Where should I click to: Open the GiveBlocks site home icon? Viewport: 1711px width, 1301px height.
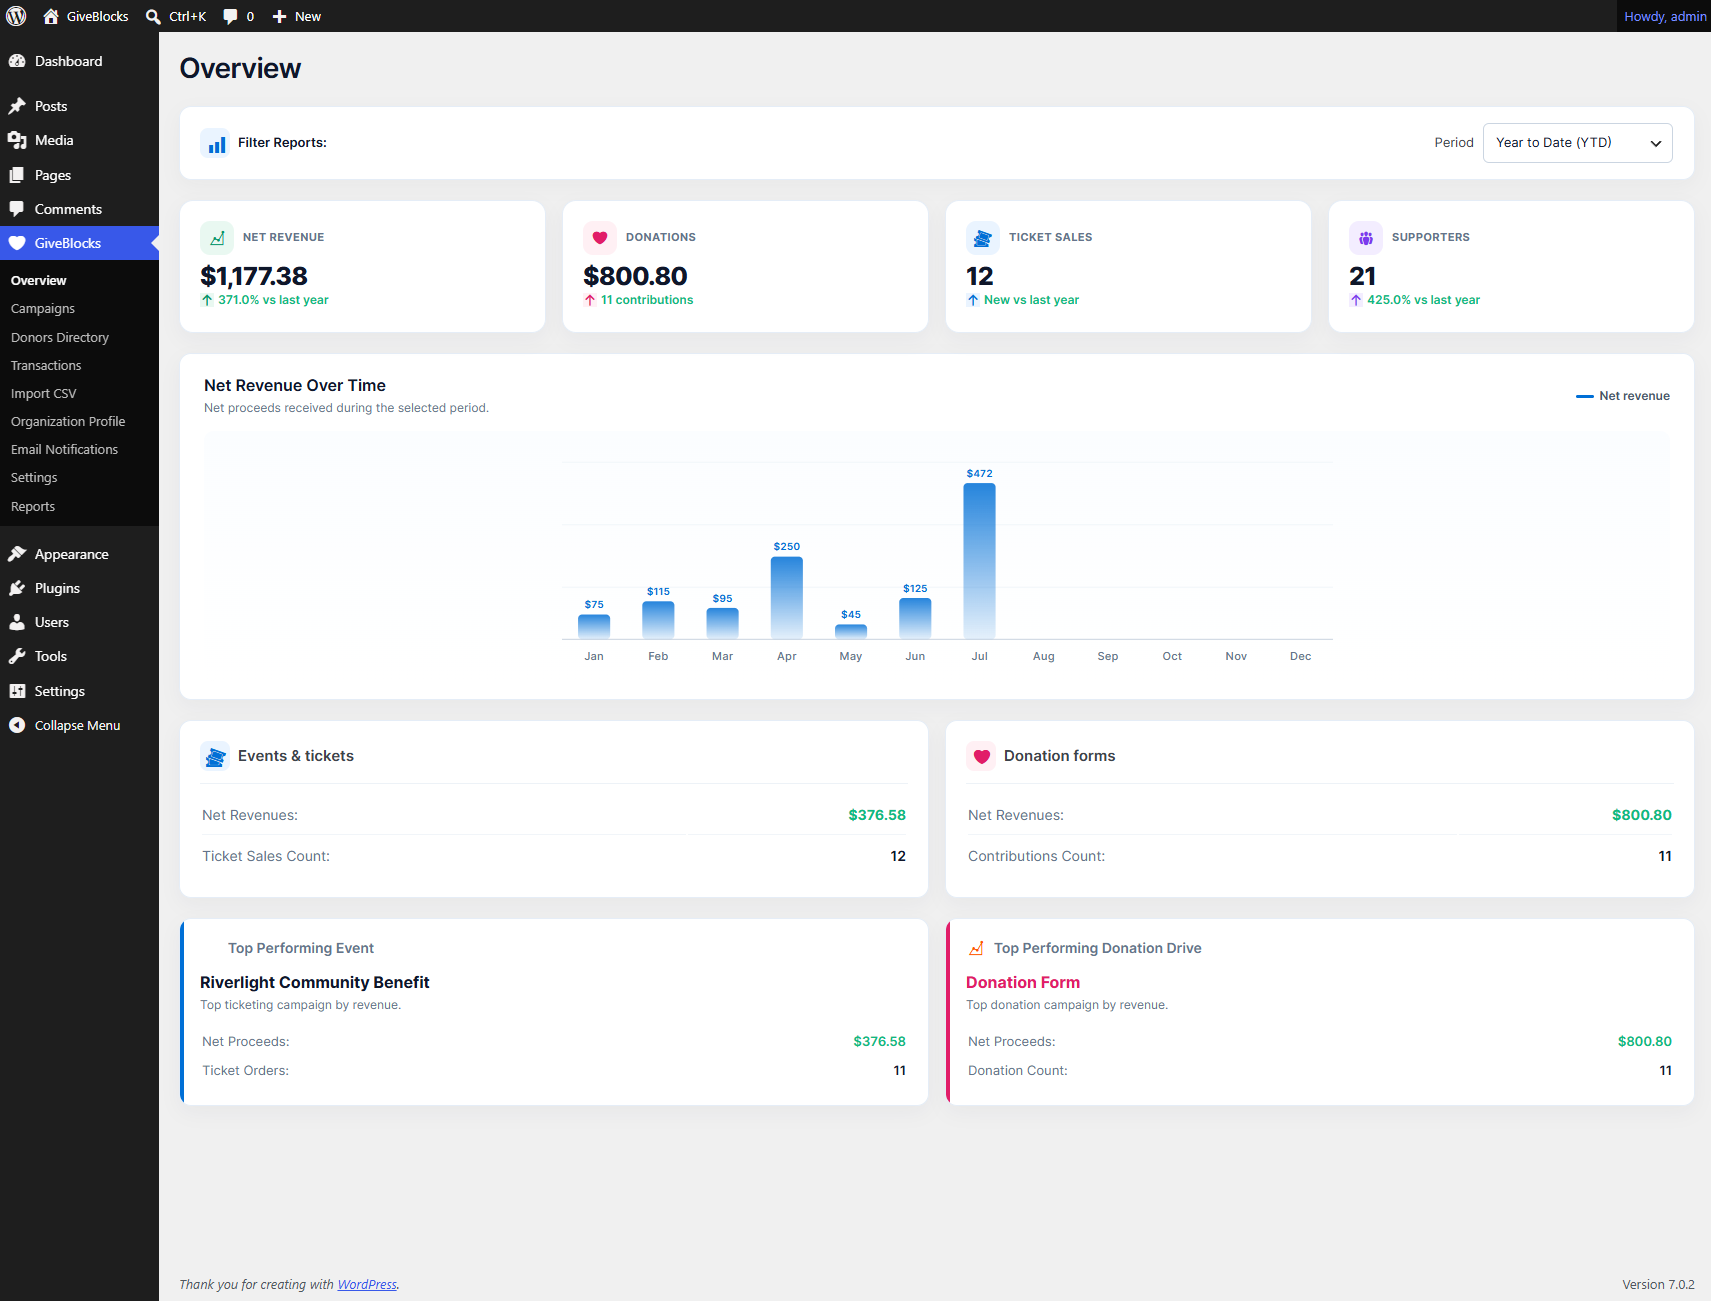(x=51, y=16)
